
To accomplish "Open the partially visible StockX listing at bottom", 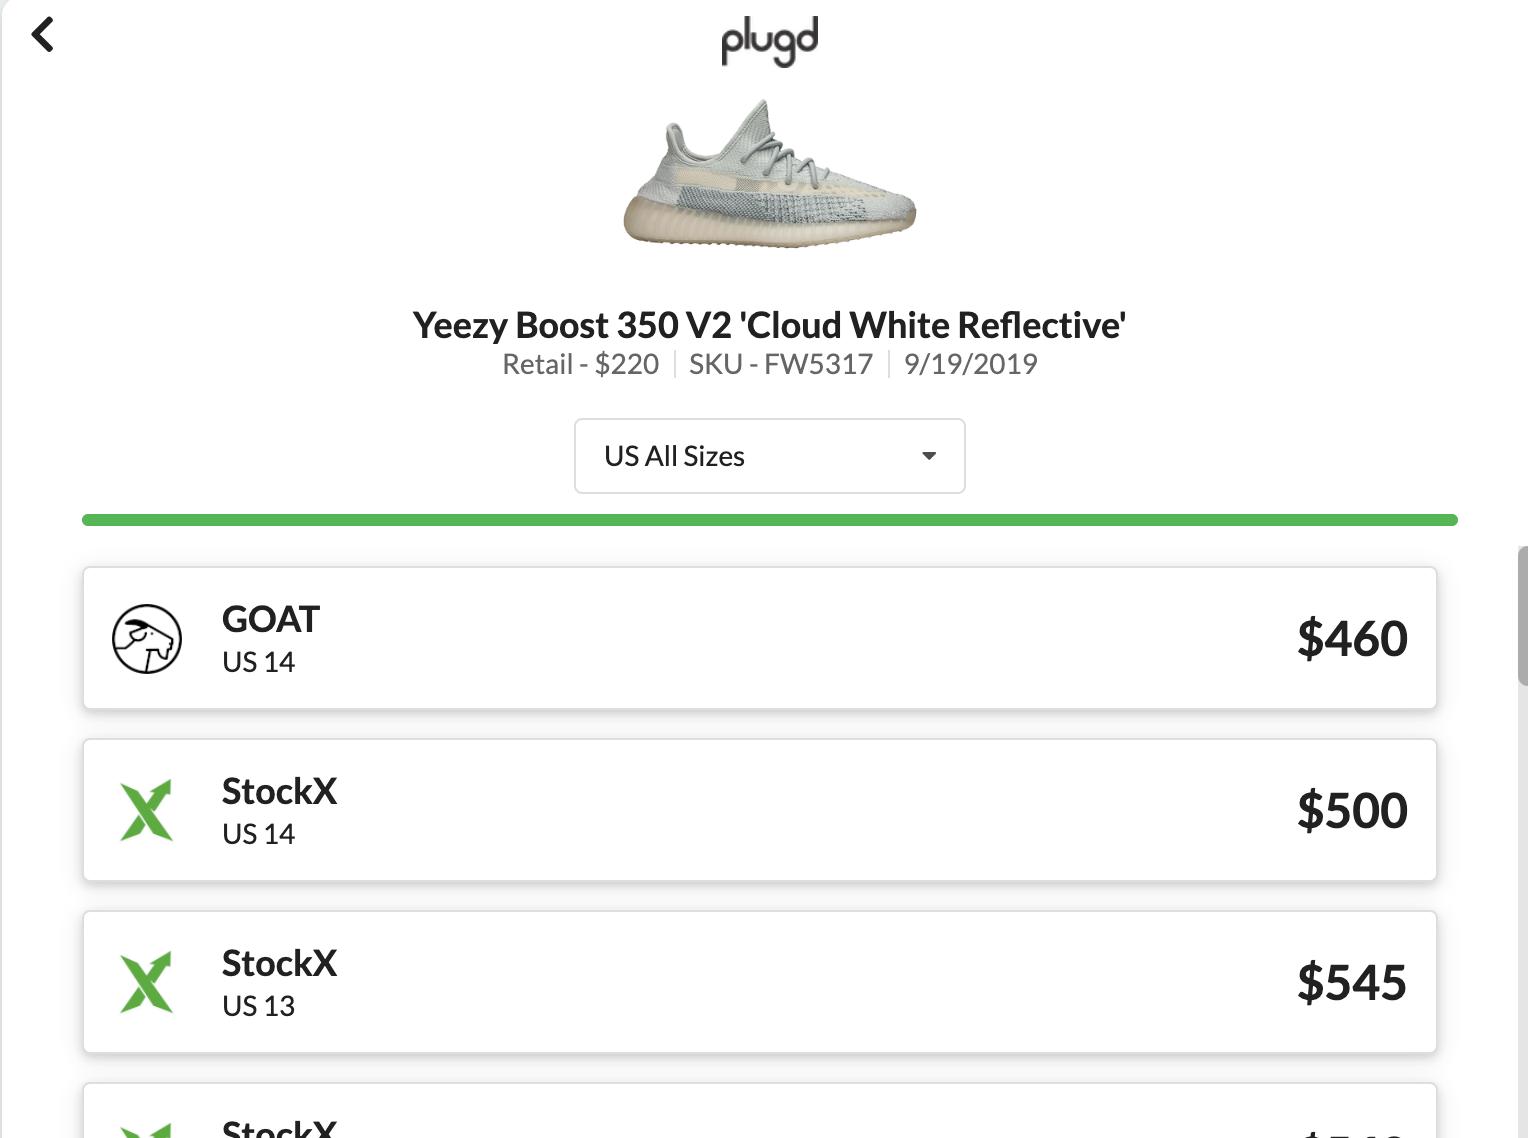I will coord(760,1110).
